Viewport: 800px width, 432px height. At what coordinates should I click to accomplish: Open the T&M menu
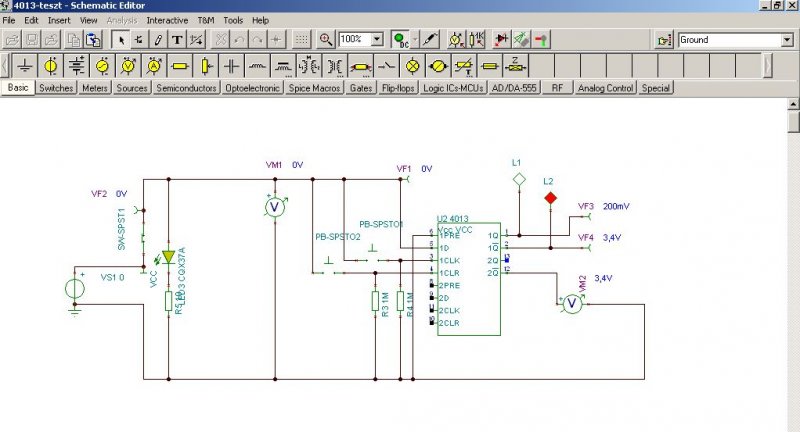pos(206,20)
